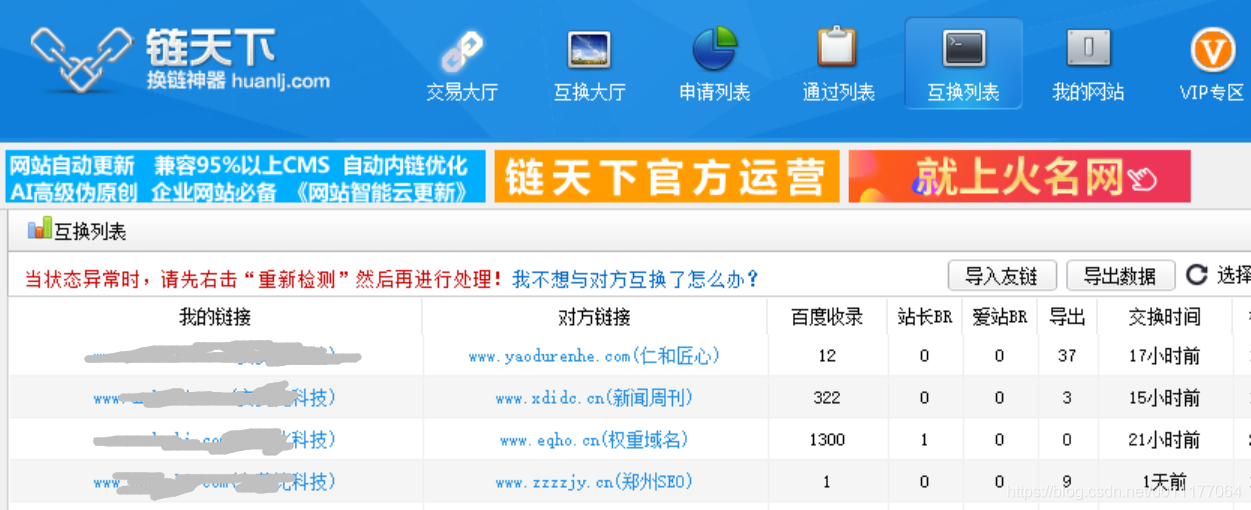
Task: Open the 交易大厅 trading hall icon
Action: pos(462,49)
